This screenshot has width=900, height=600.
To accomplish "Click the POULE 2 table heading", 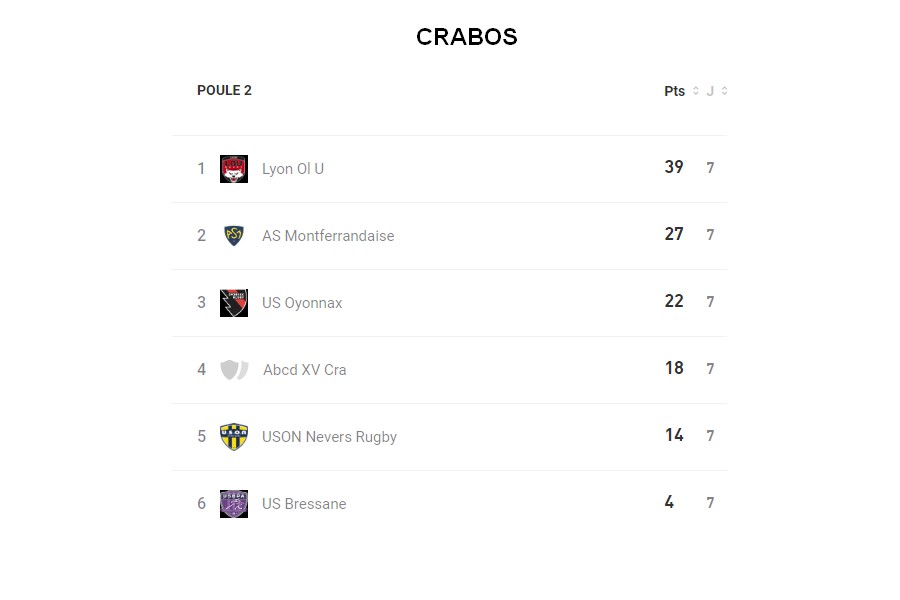I will click(x=224, y=90).
